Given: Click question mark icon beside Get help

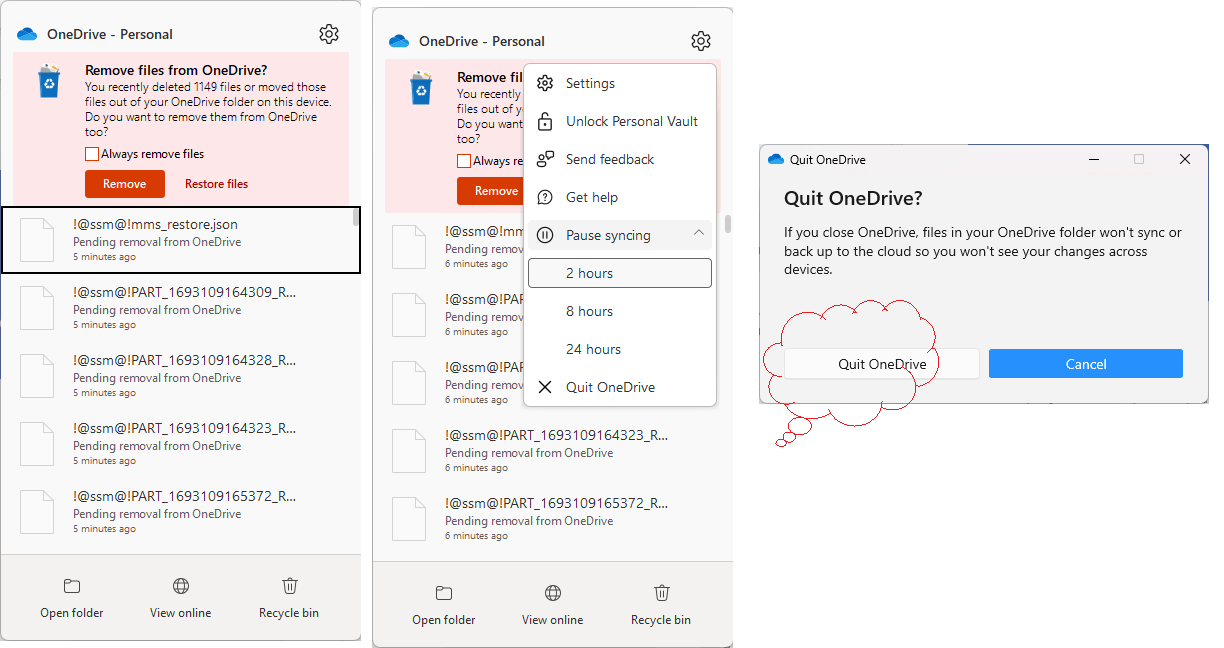Looking at the screenshot, I should [x=545, y=197].
